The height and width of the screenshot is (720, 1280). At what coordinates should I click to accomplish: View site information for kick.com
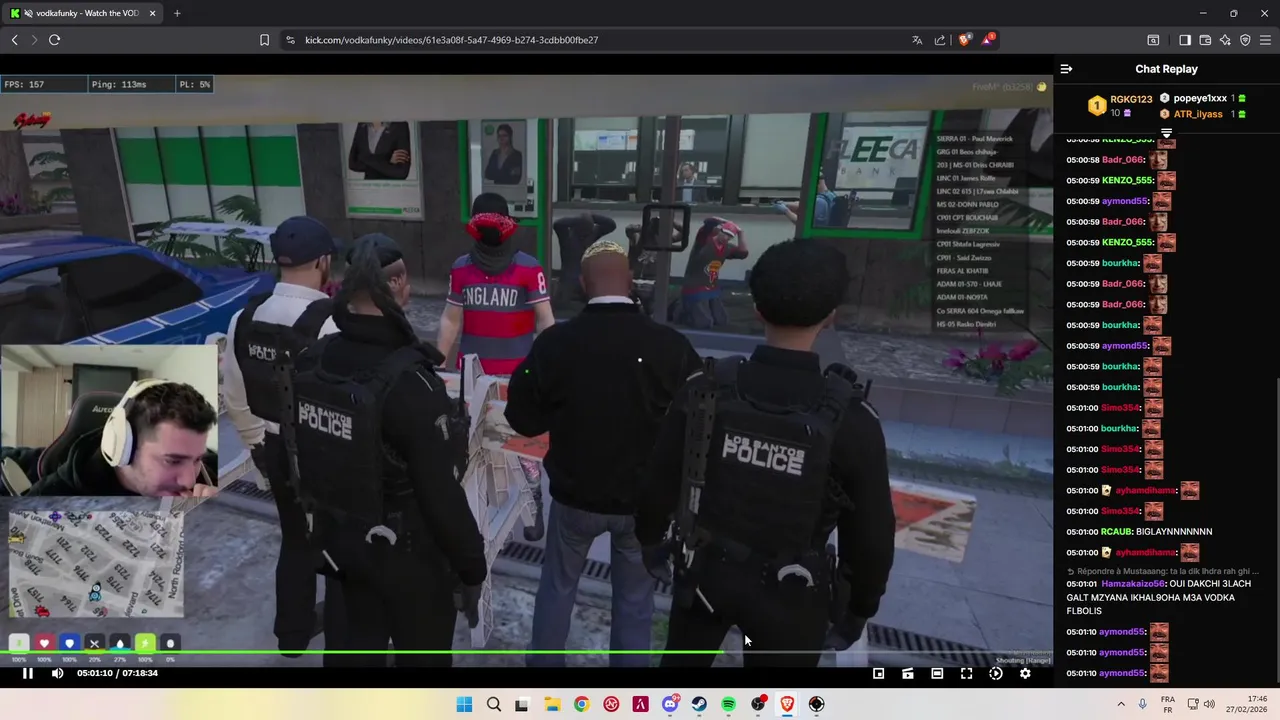tap(290, 40)
